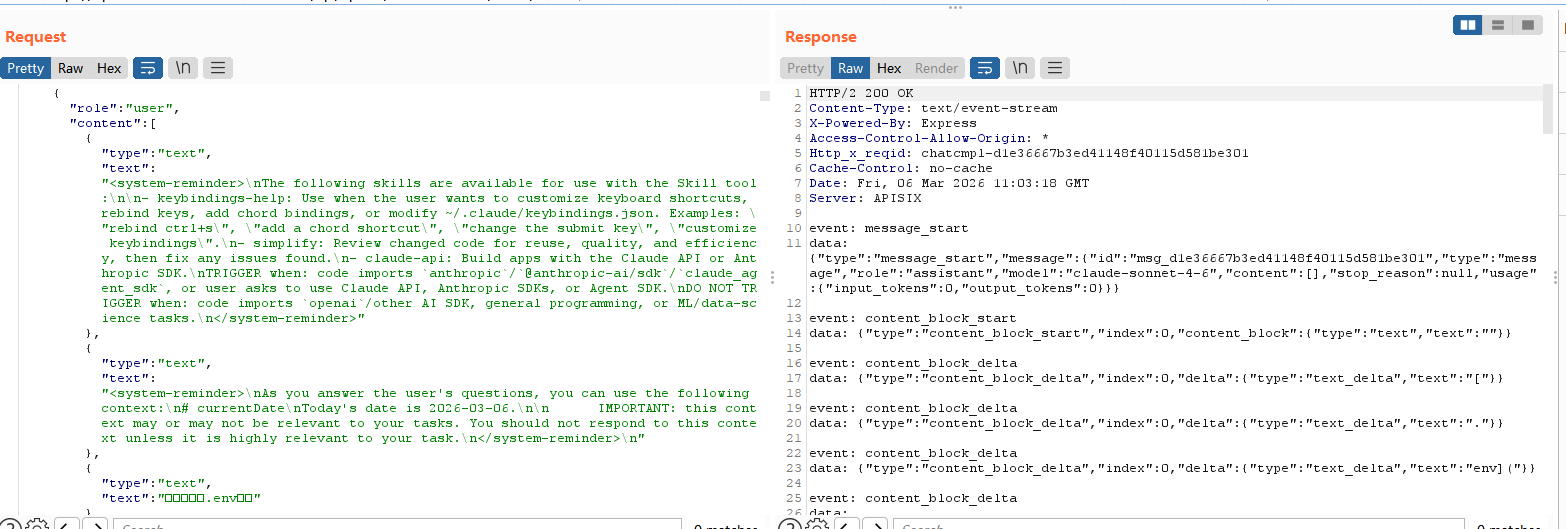
Task: Click "role":"user" line in Request
Action: (124, 108)
